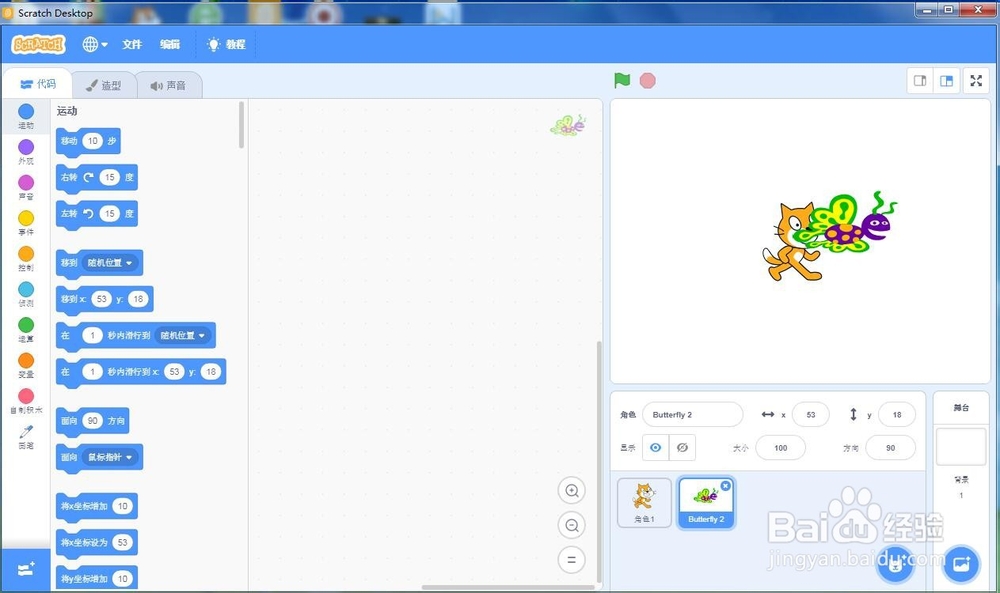Switch to small stage layout
Viewport: 1000px width, 593px height.
click(x=920, y=81)
